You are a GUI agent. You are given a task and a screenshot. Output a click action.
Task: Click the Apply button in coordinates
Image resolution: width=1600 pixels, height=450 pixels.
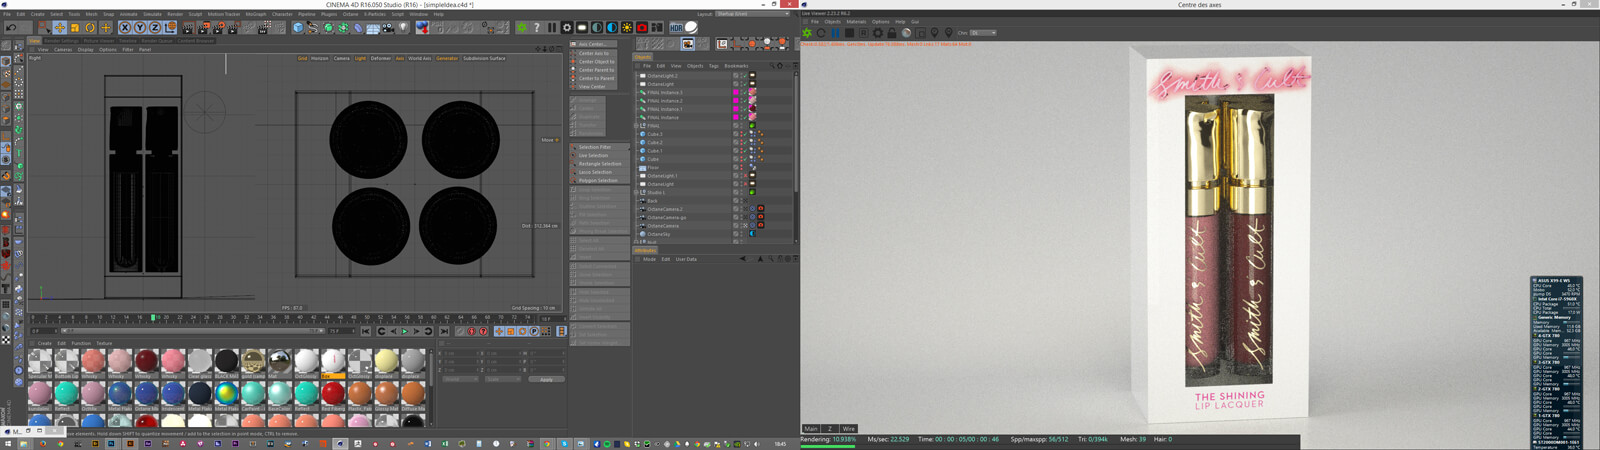(546, 379)
